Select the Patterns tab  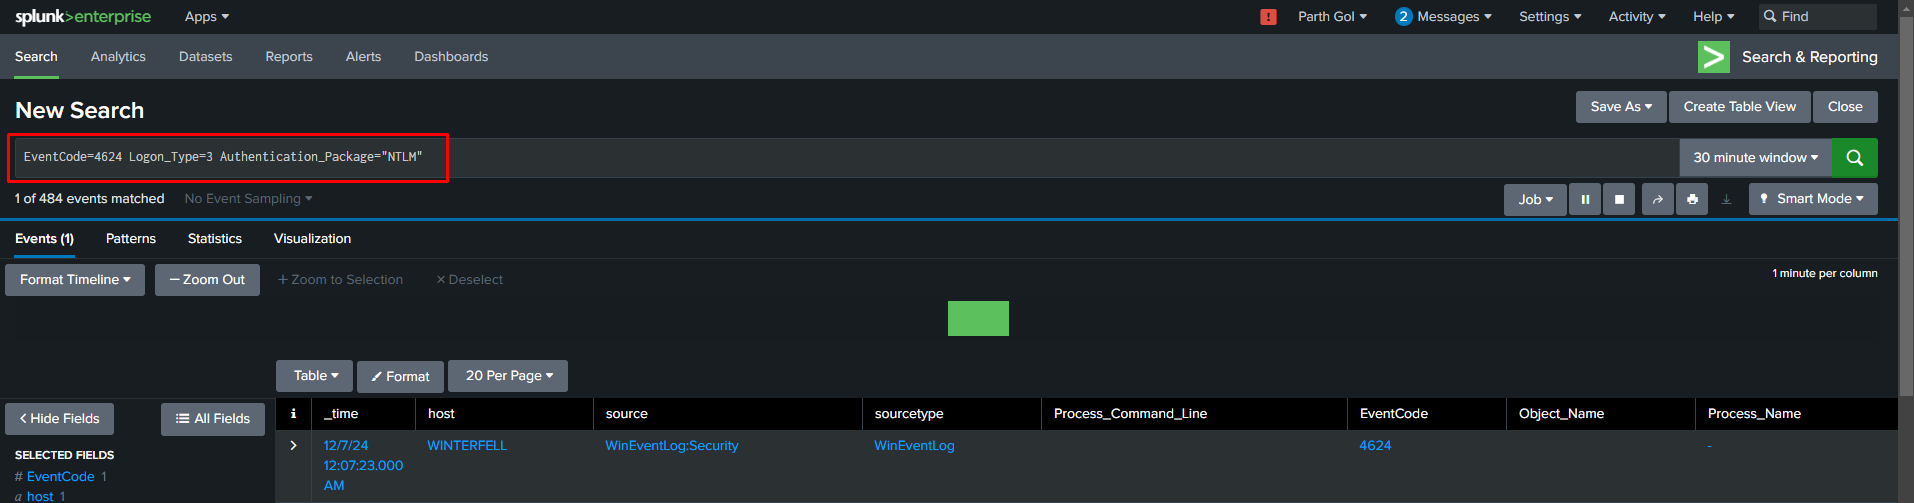tap(131, 239)
